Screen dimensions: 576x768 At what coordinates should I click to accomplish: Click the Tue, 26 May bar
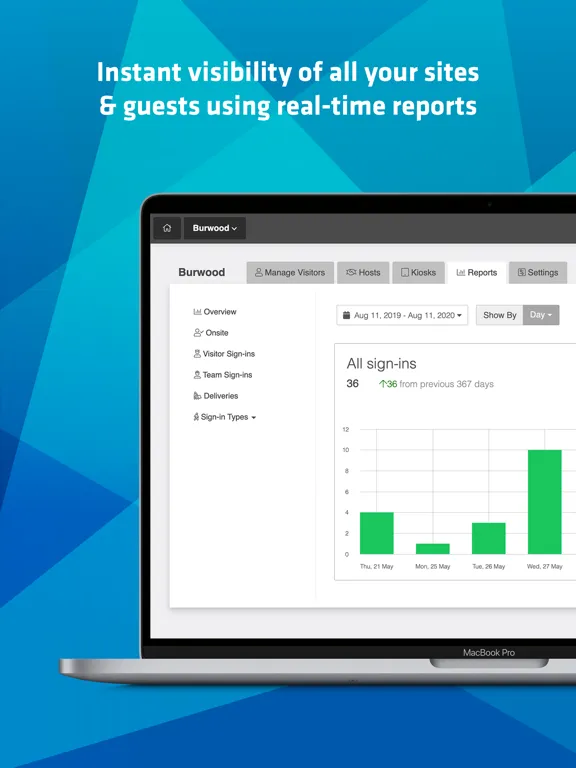488,538
